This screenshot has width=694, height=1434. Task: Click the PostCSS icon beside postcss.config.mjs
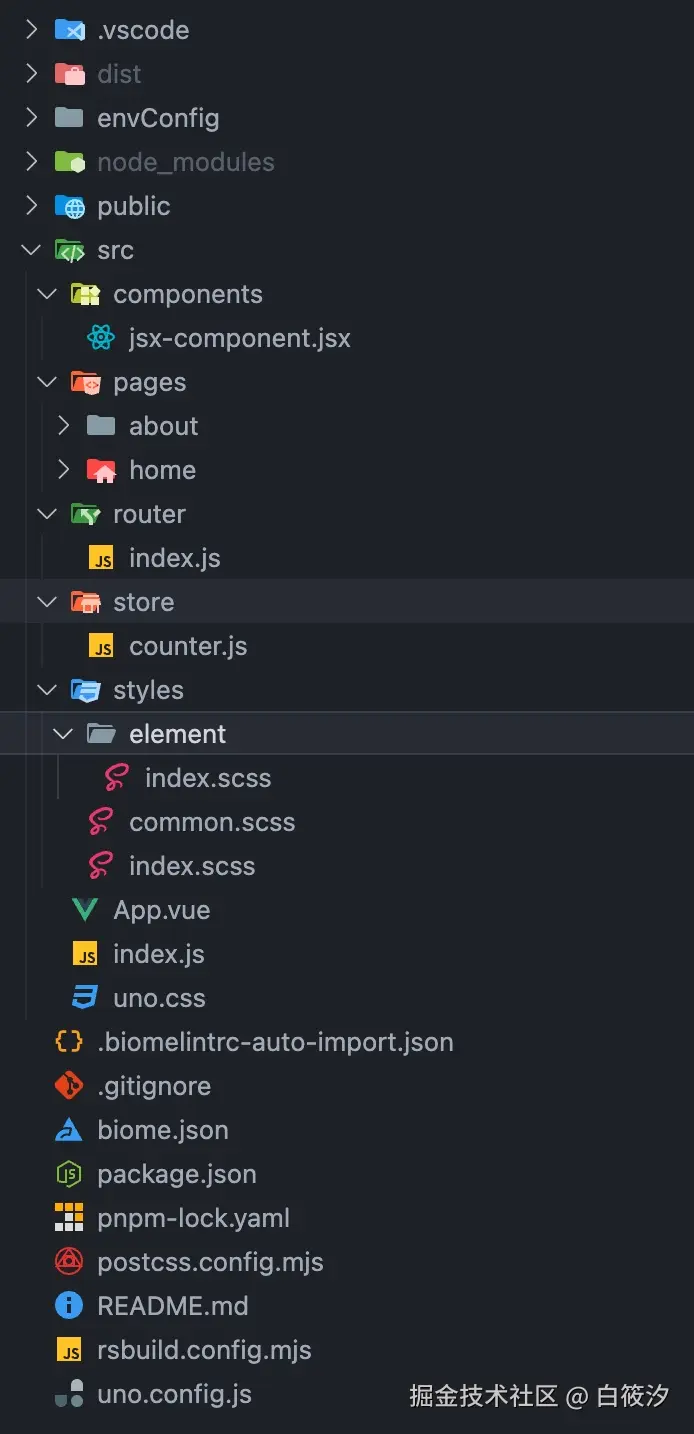coord(69,1262)
